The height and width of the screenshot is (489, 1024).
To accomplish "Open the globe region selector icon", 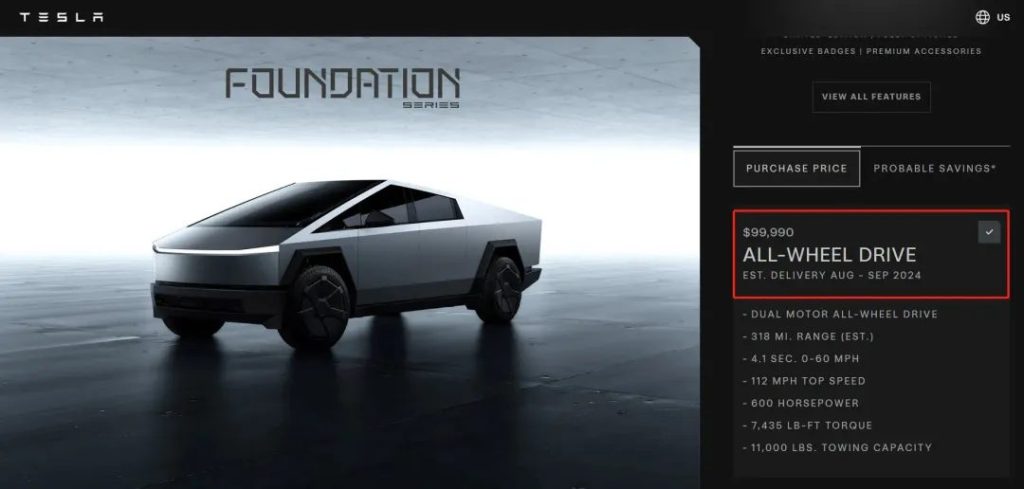I will pyautogui.click(x=982, y=17).
